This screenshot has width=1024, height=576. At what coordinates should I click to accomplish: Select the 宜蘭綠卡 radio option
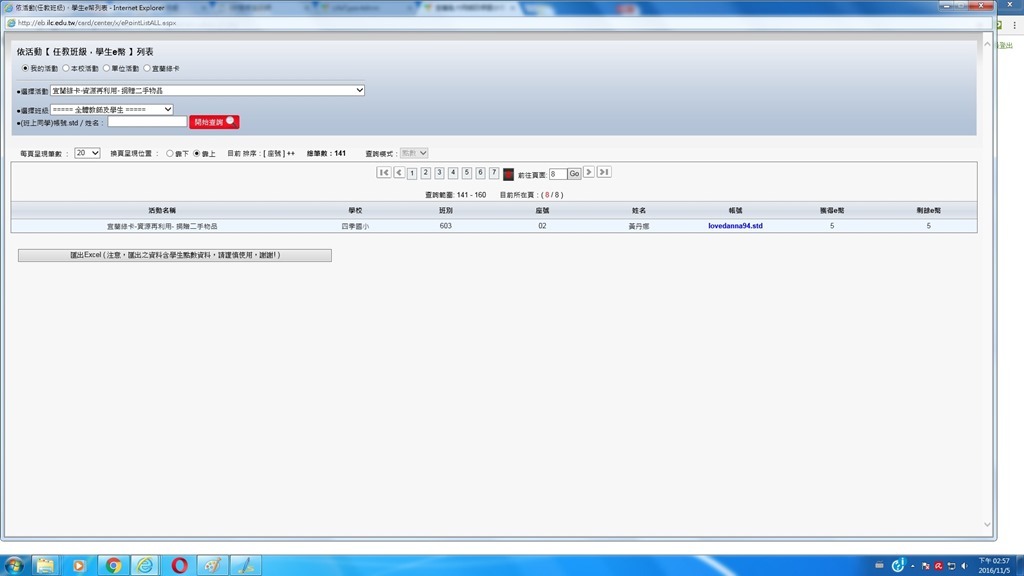click(147, 68)
